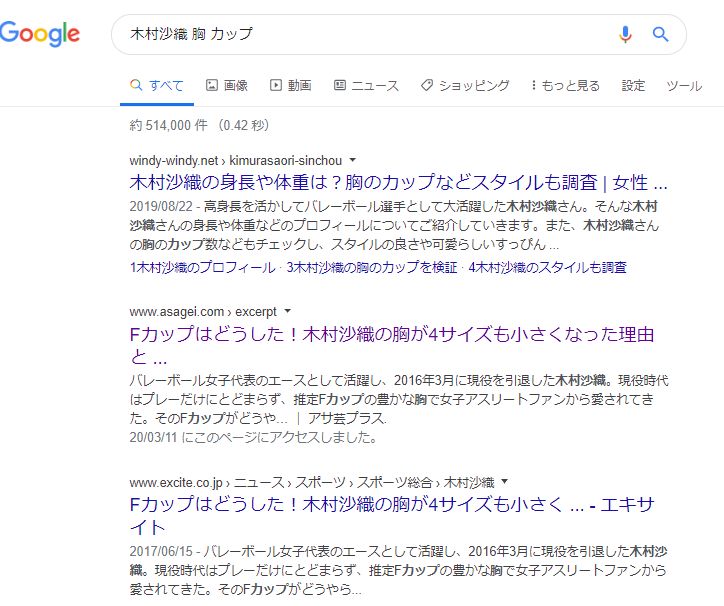
Task: Expand dropdown arrow next to asagei.com URL
Action: (x=288, y=311)
